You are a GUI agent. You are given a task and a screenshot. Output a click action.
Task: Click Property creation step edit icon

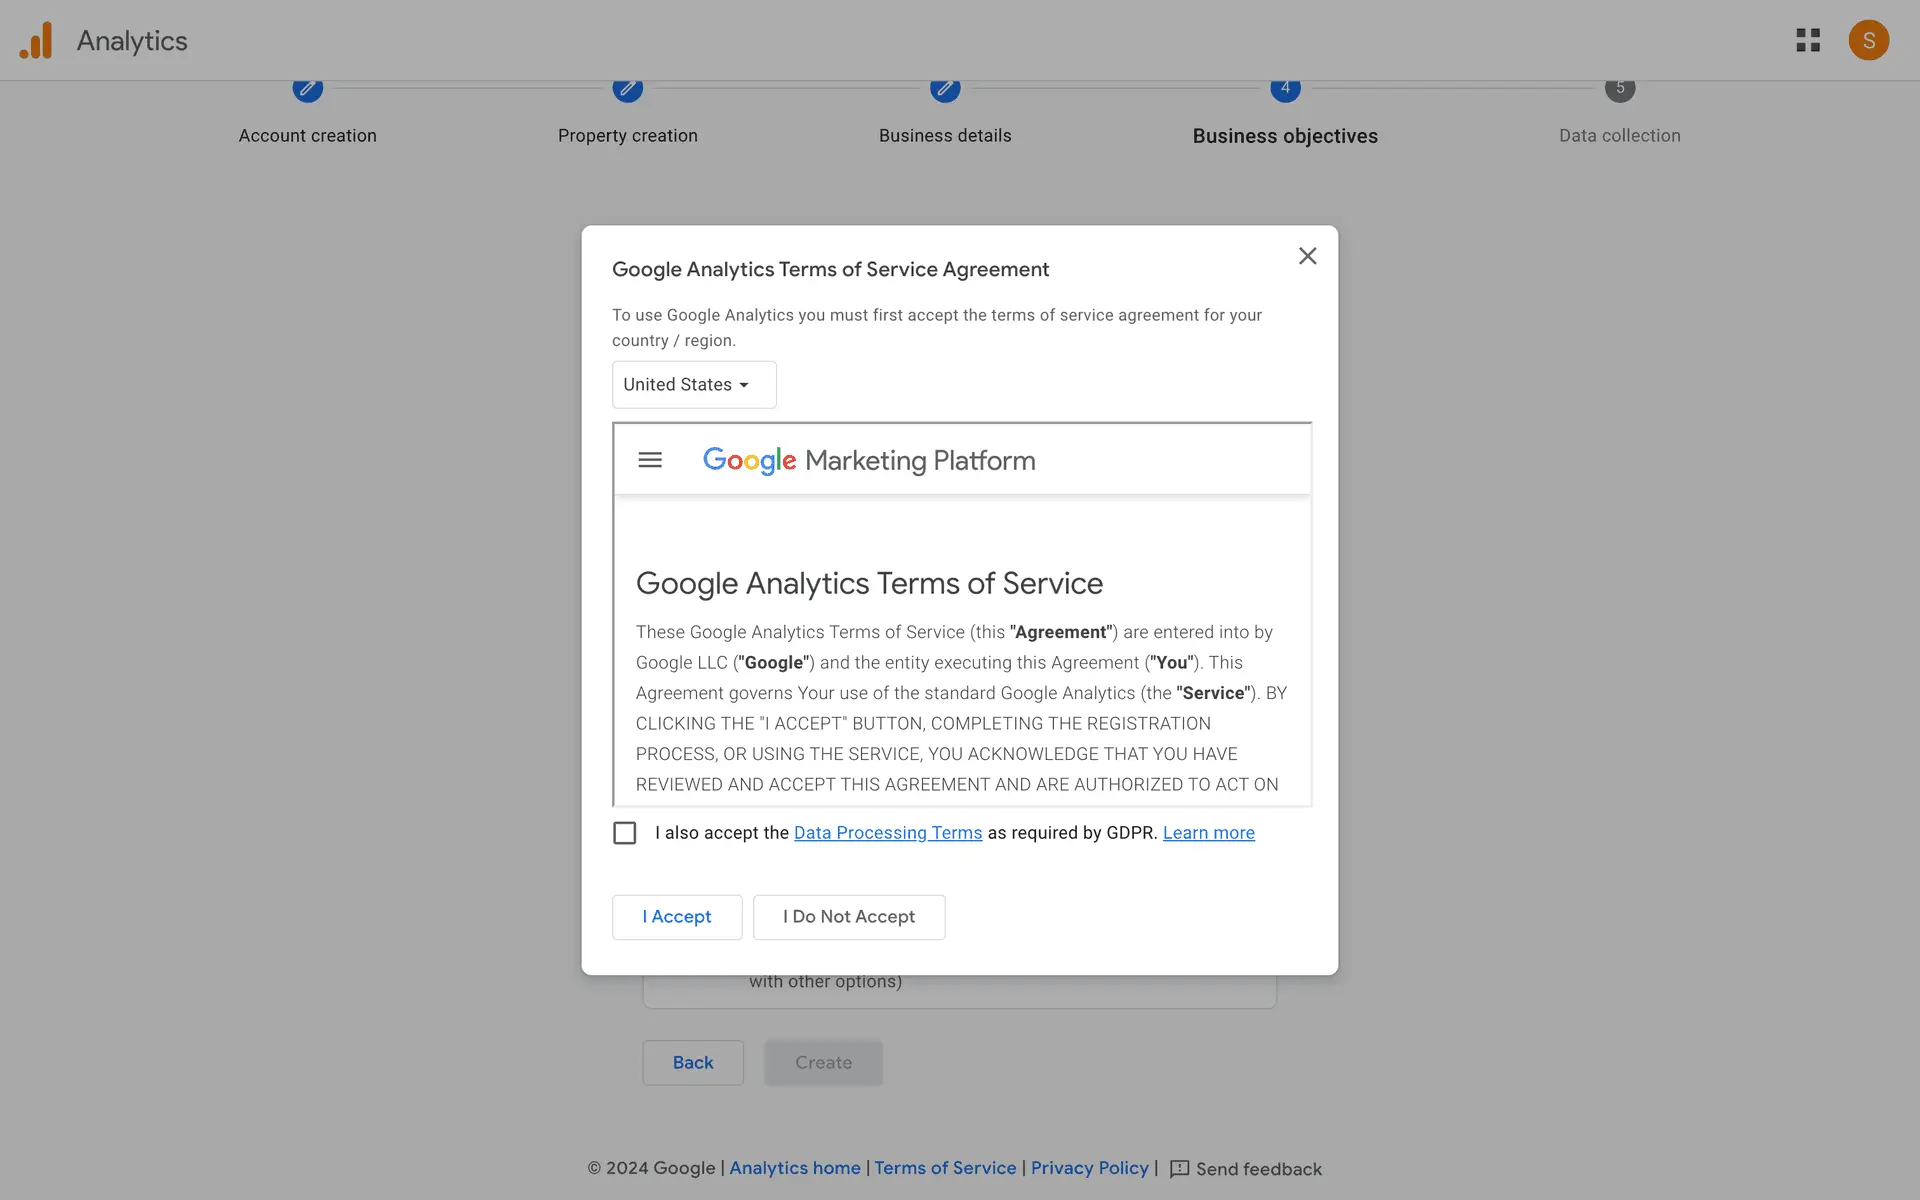click(627, 89)
